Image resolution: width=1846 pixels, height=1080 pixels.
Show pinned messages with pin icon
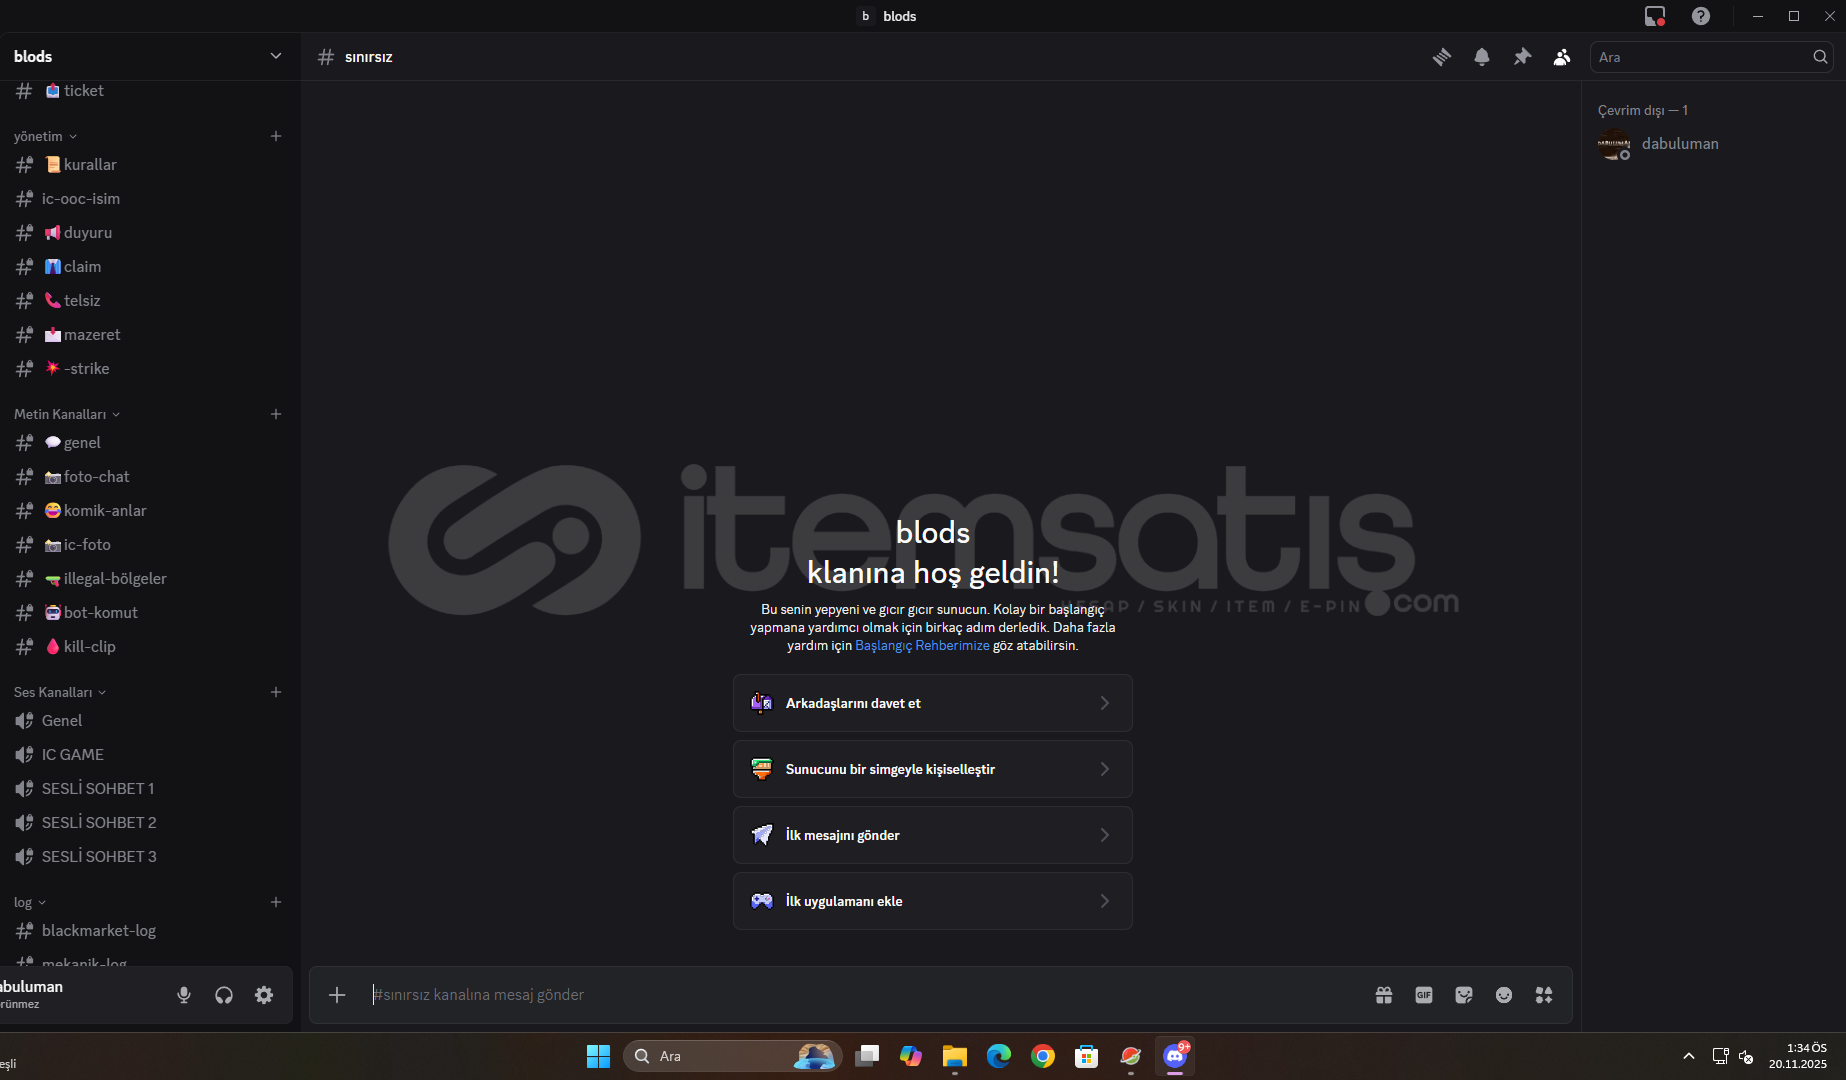point(1521,57)
